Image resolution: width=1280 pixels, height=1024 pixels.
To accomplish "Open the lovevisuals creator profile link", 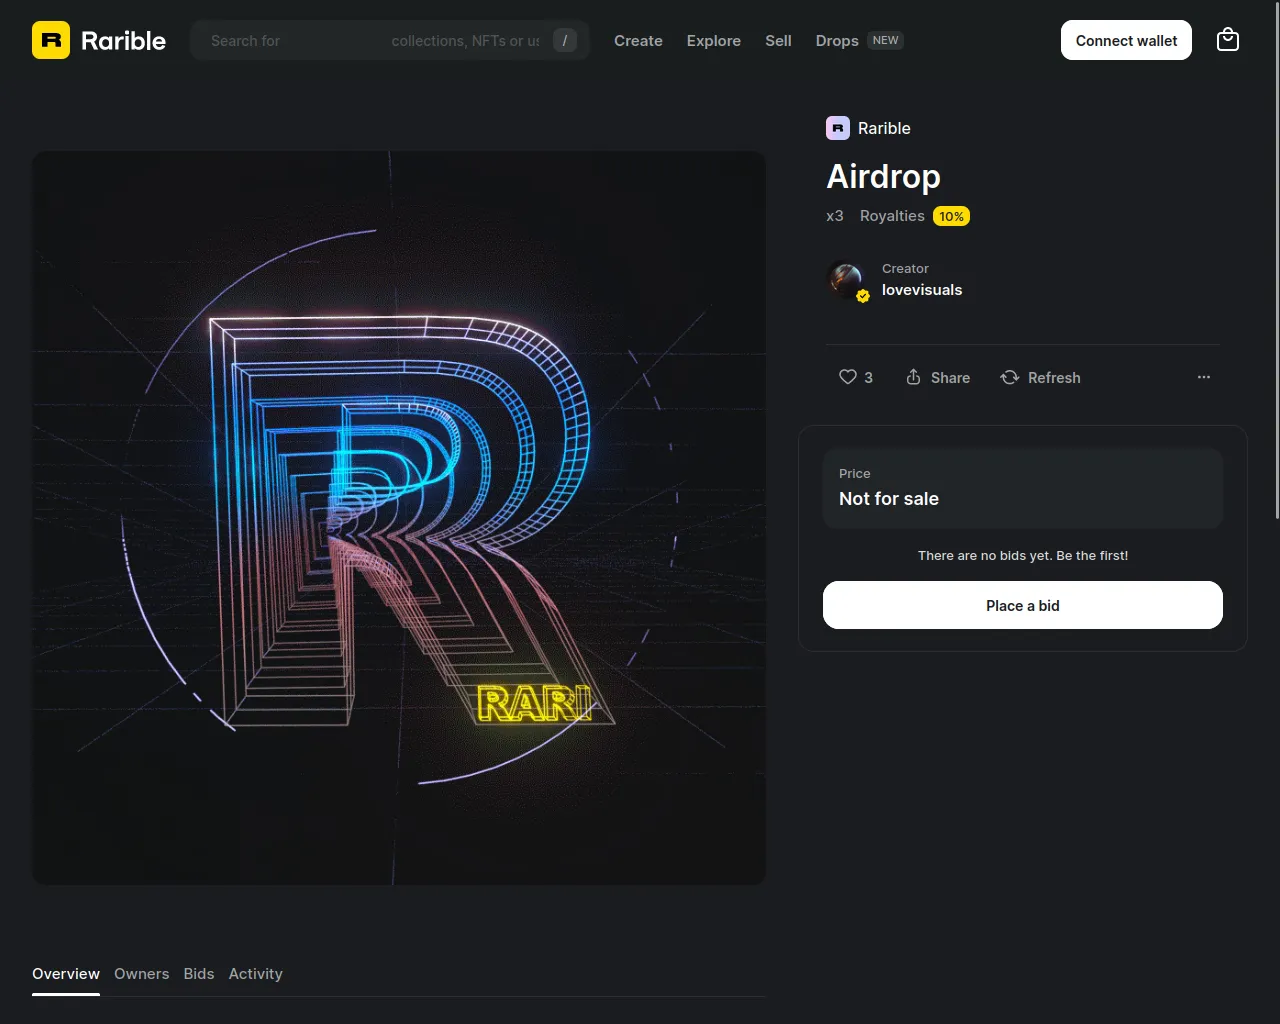I will 922,290.
